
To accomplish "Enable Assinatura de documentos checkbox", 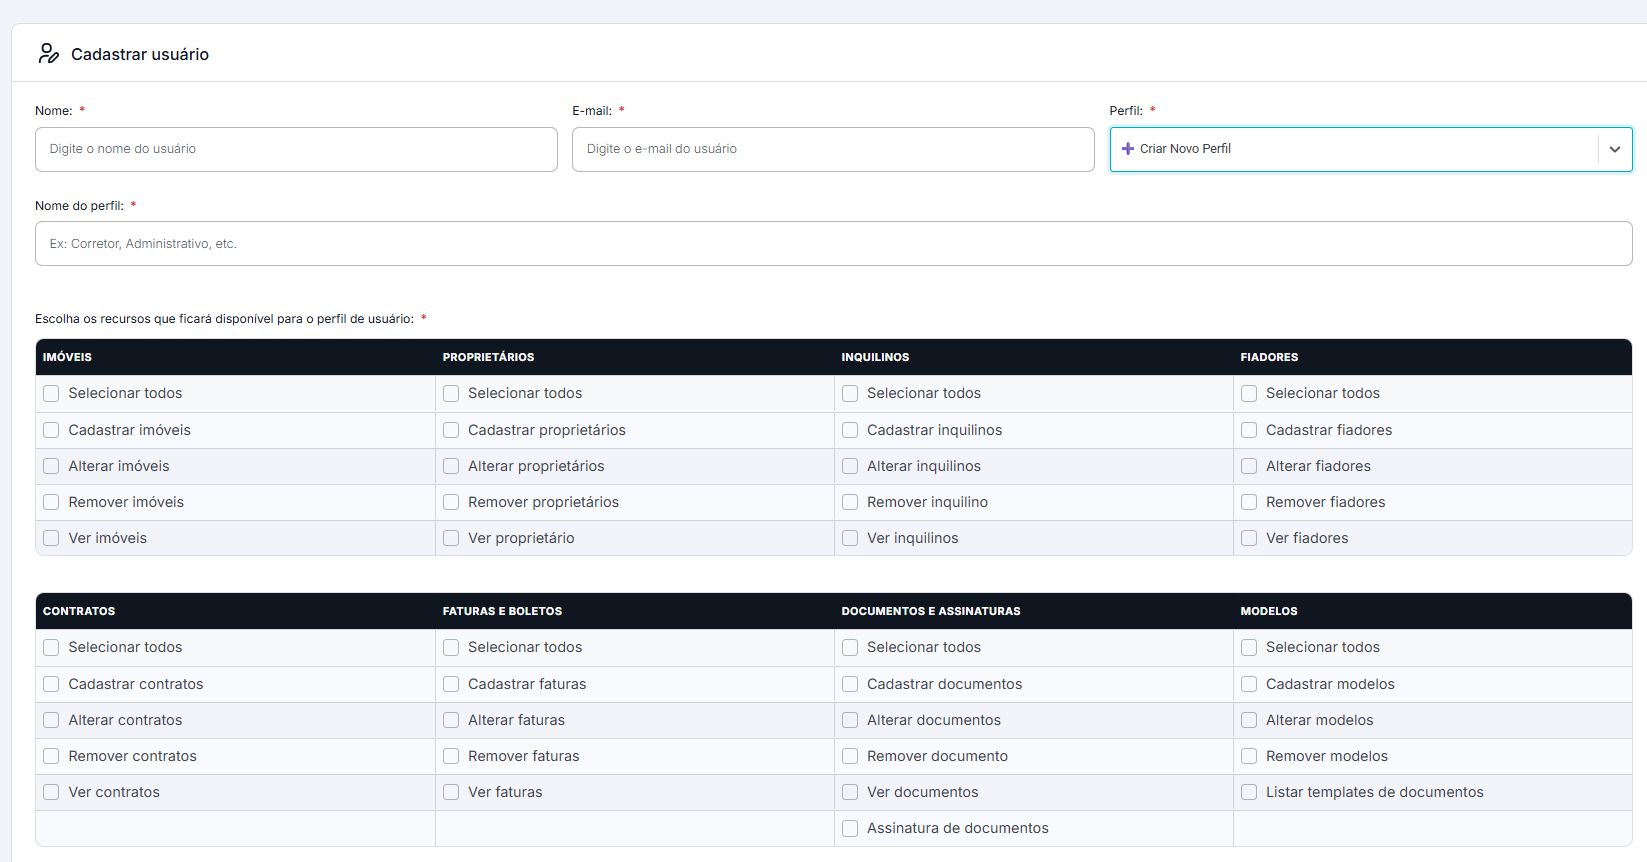I will [x=850, y=828].
